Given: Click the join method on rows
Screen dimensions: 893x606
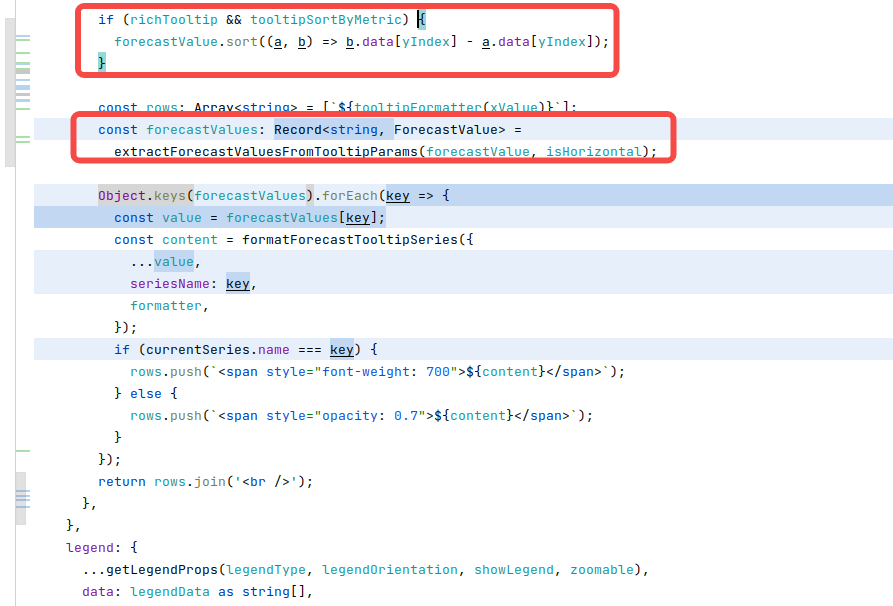Looking at the screenshot, I should coord(210,482).
